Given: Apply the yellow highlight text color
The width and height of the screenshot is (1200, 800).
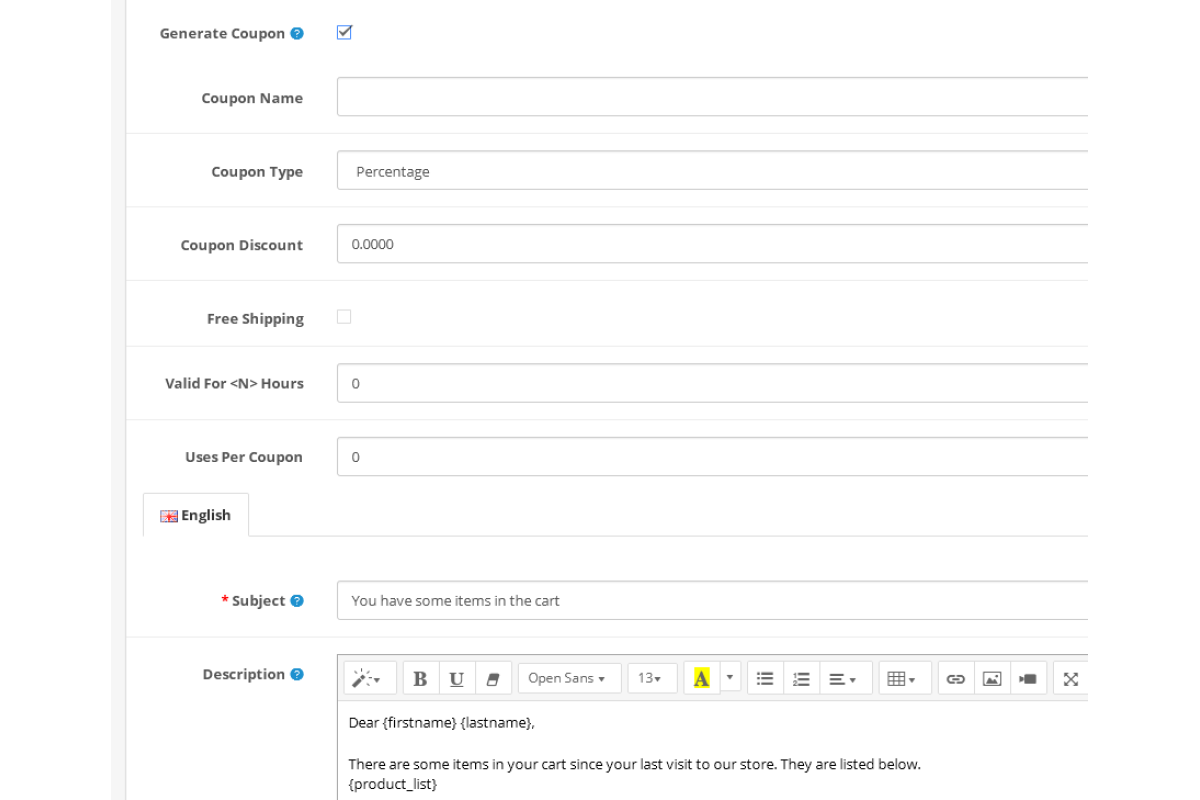Looking at the screenshot, I should [701, 678].
